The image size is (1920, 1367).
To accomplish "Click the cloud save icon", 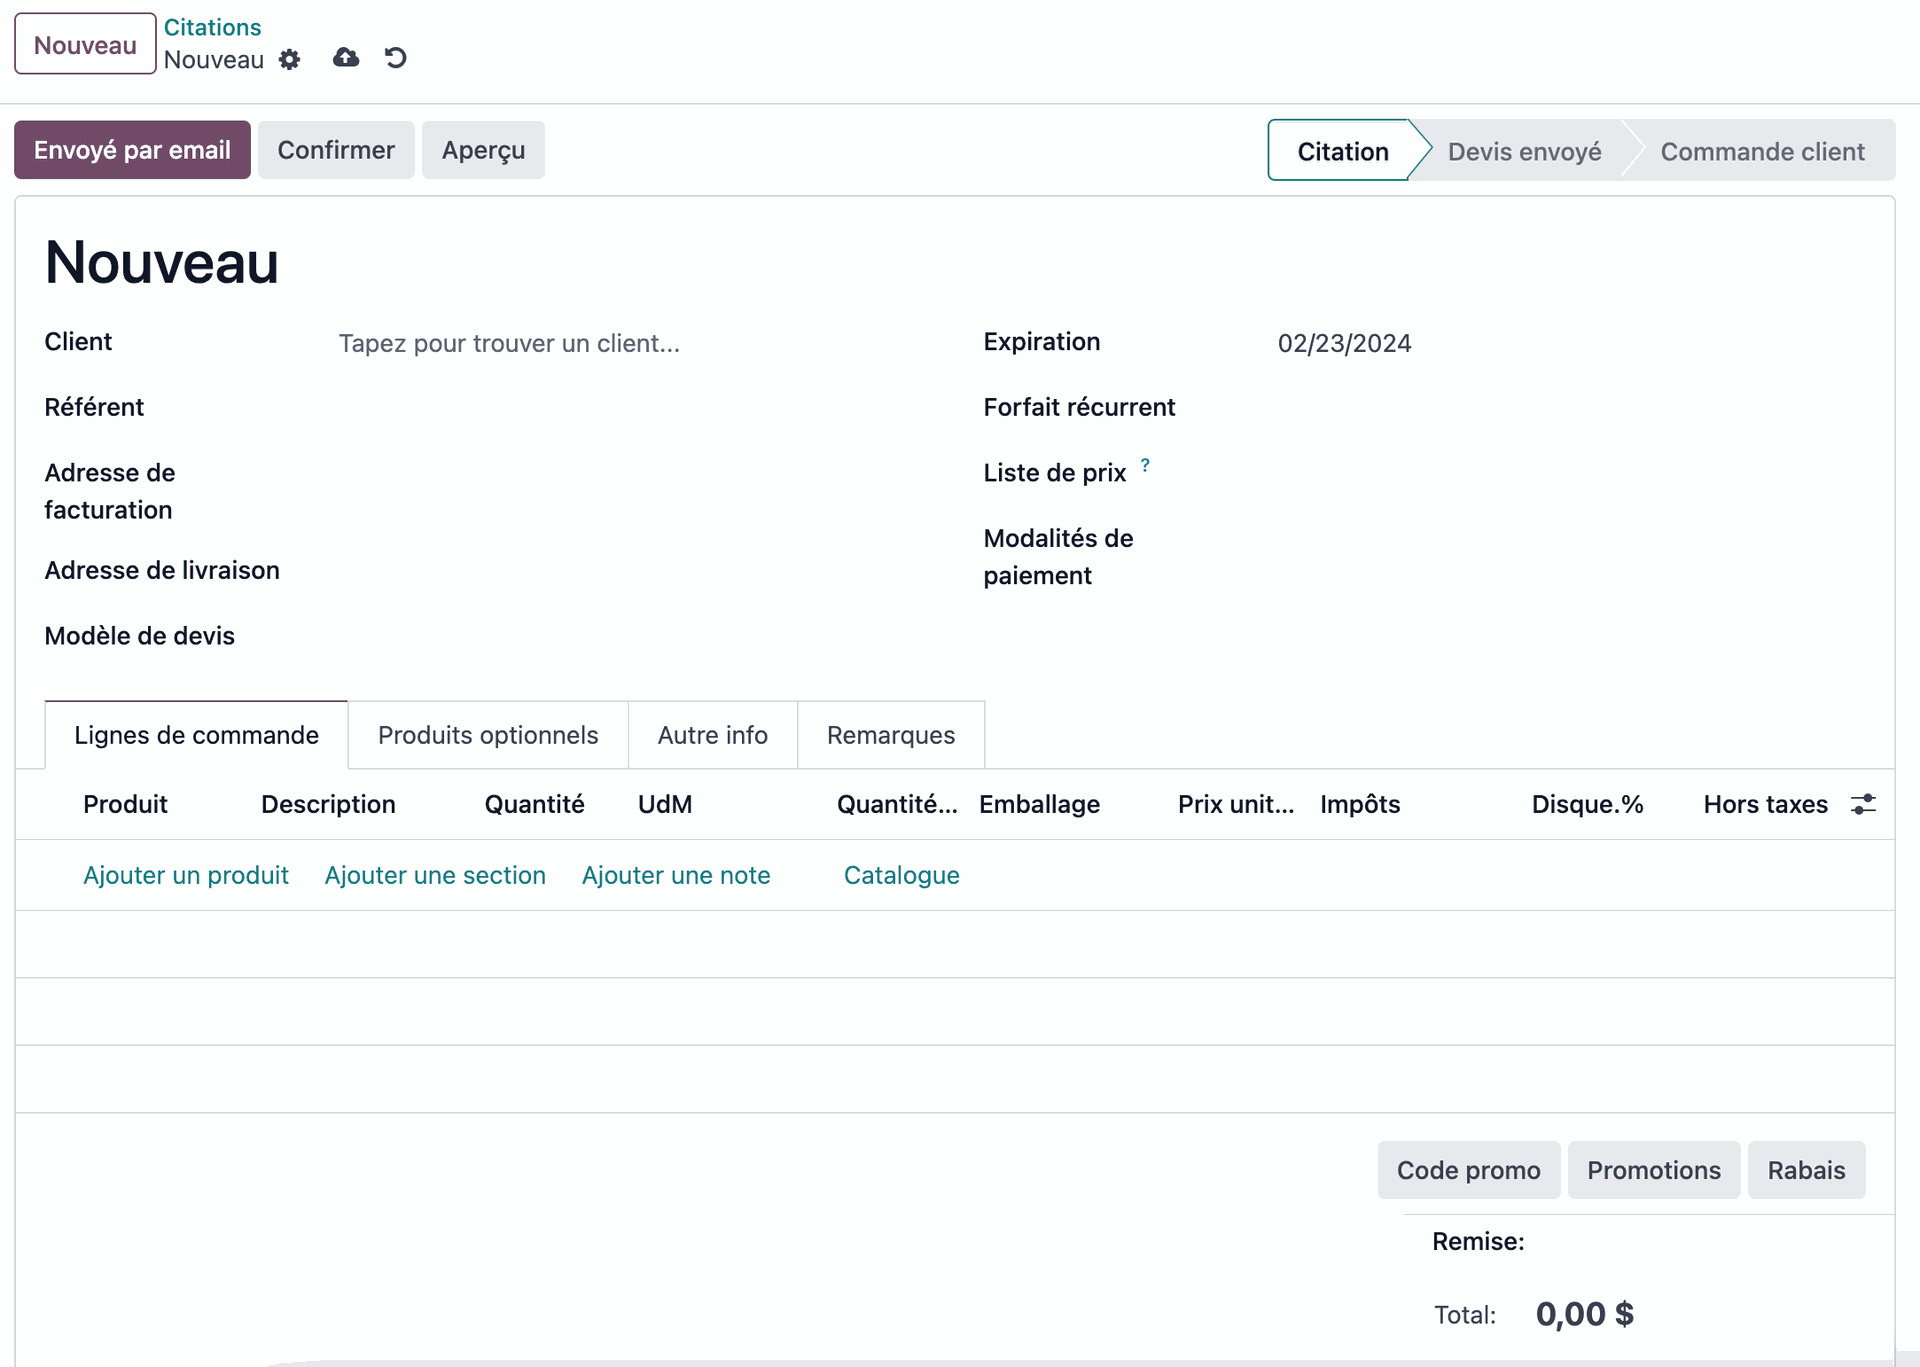I will click(346, 58).
